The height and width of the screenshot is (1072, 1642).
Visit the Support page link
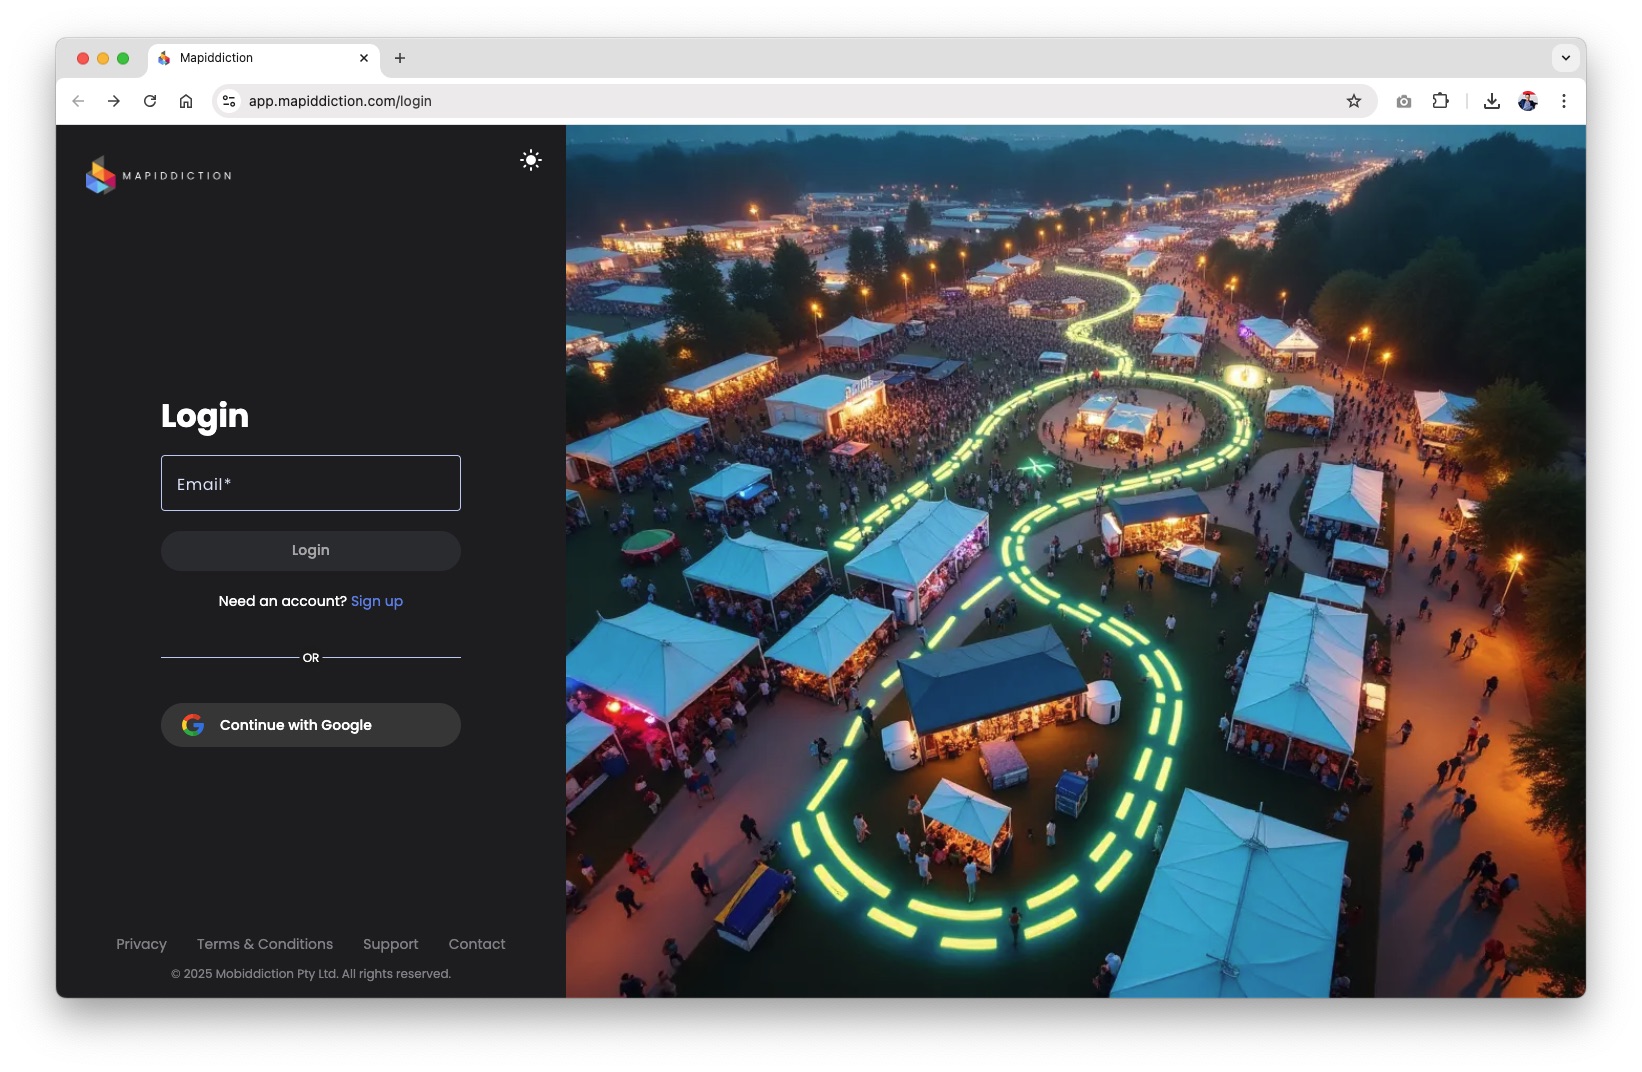pyautogui.click(x=390, y=944)
